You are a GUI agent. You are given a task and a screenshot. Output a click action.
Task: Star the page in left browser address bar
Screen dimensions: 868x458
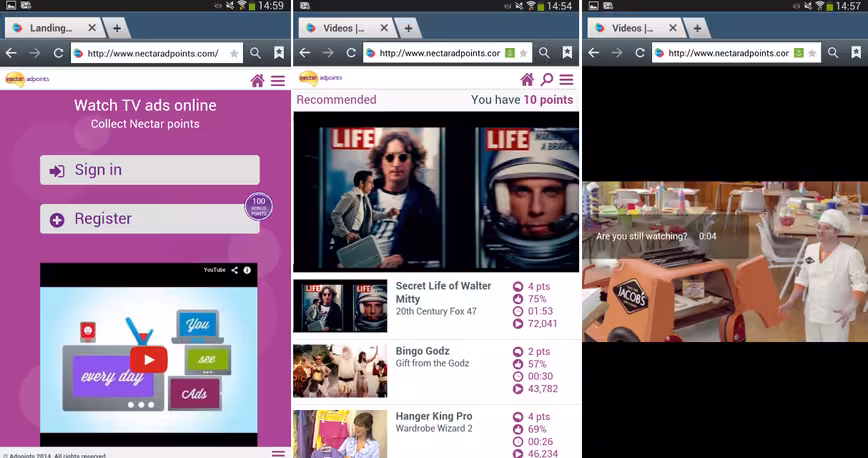pyautogui.click(x=234, y=54)
